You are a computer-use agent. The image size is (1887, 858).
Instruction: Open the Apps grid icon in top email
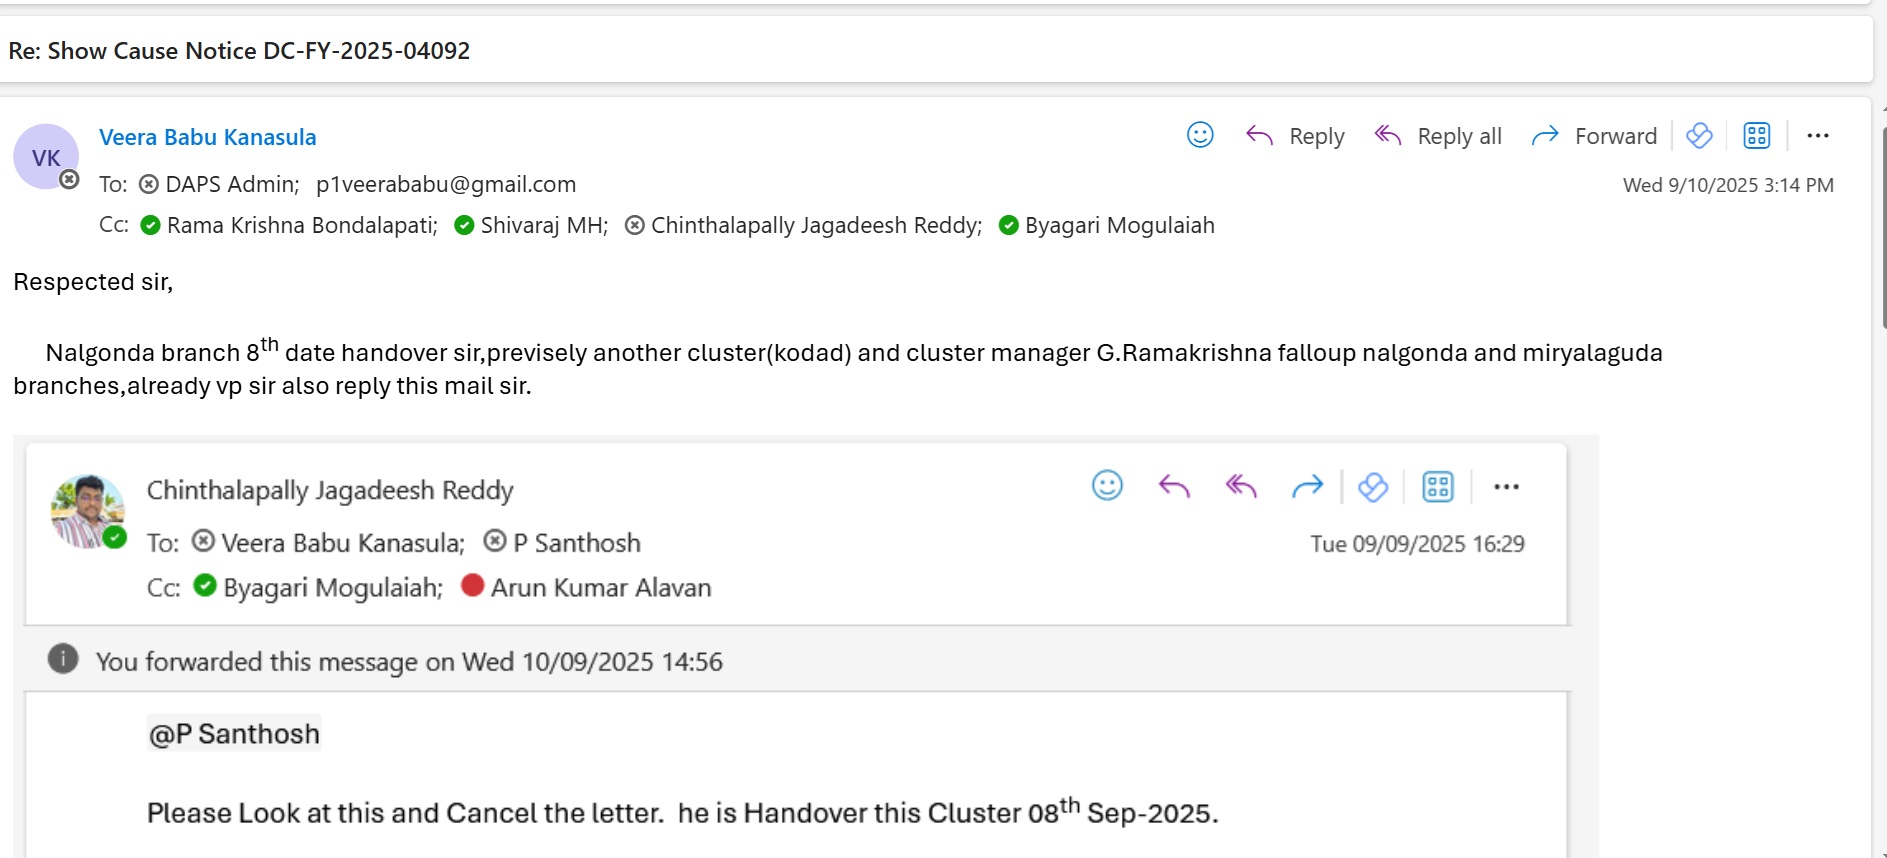1756,135
